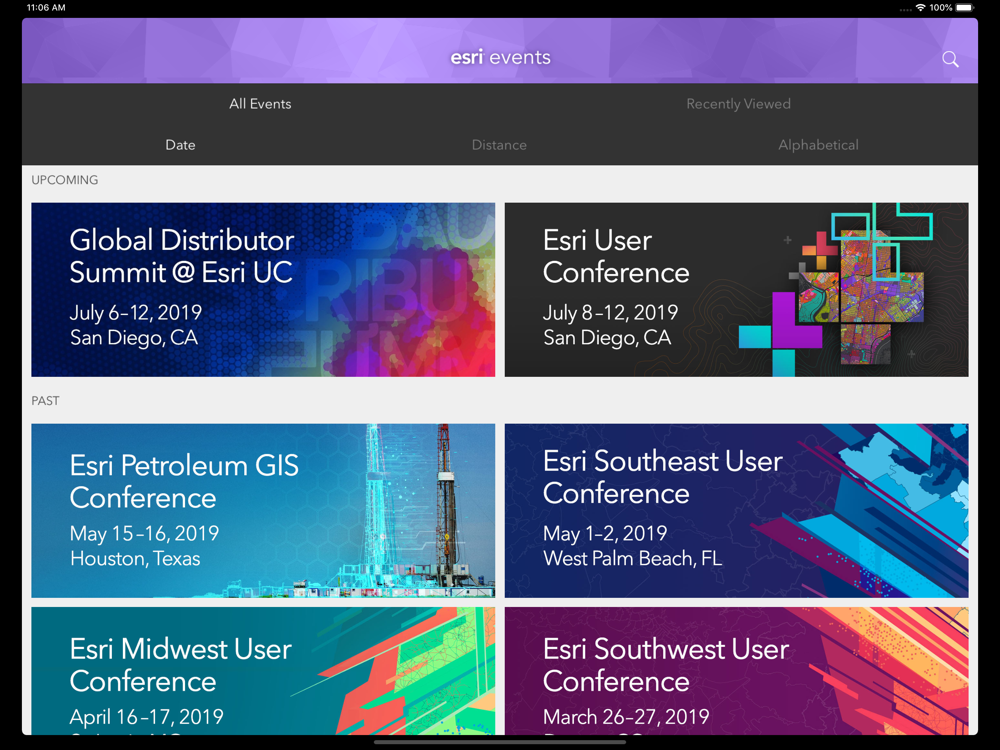
Task: Tap the esri events logo in header
Action: (500, 57)
